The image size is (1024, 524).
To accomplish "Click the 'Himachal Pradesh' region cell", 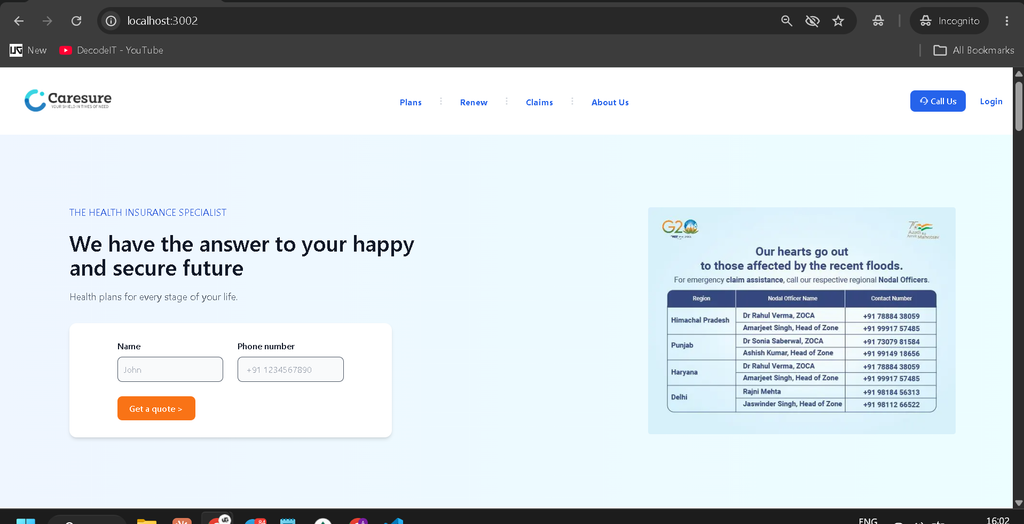I will coord(700,321).
